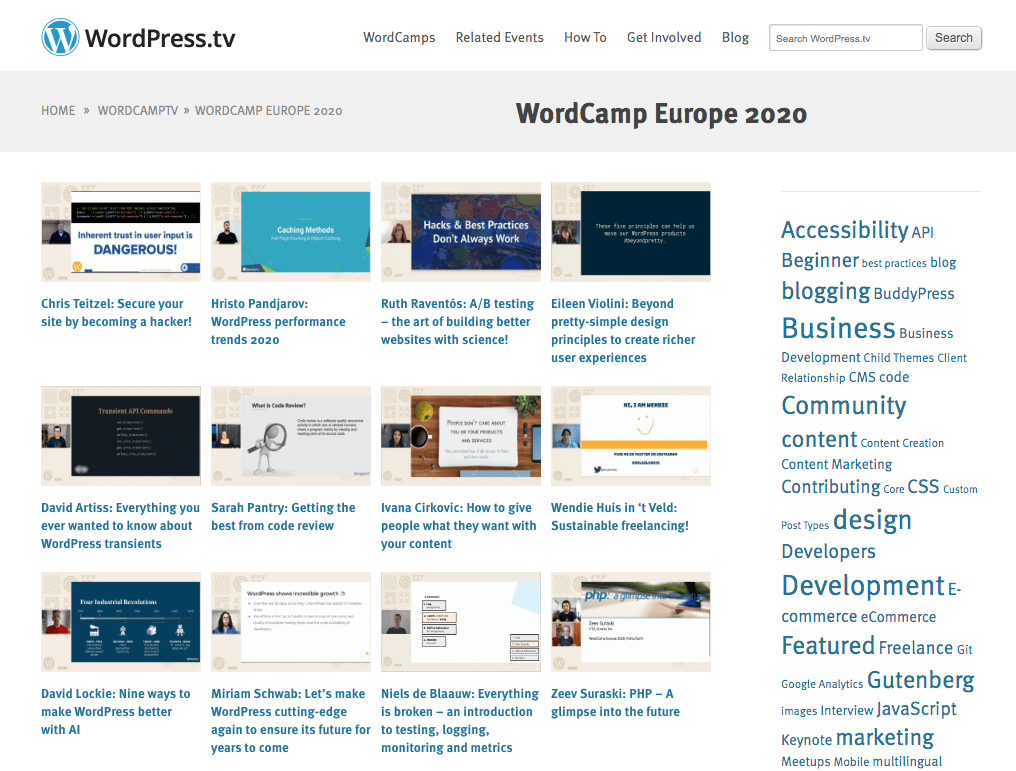The image size is (1016, 771).
Task: Select the Business tag in the sidebar
Action: pos(838,327)
